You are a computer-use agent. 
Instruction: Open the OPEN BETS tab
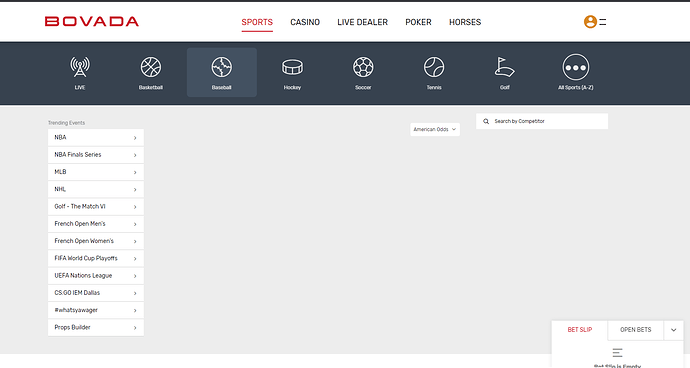tap(635, 330)
